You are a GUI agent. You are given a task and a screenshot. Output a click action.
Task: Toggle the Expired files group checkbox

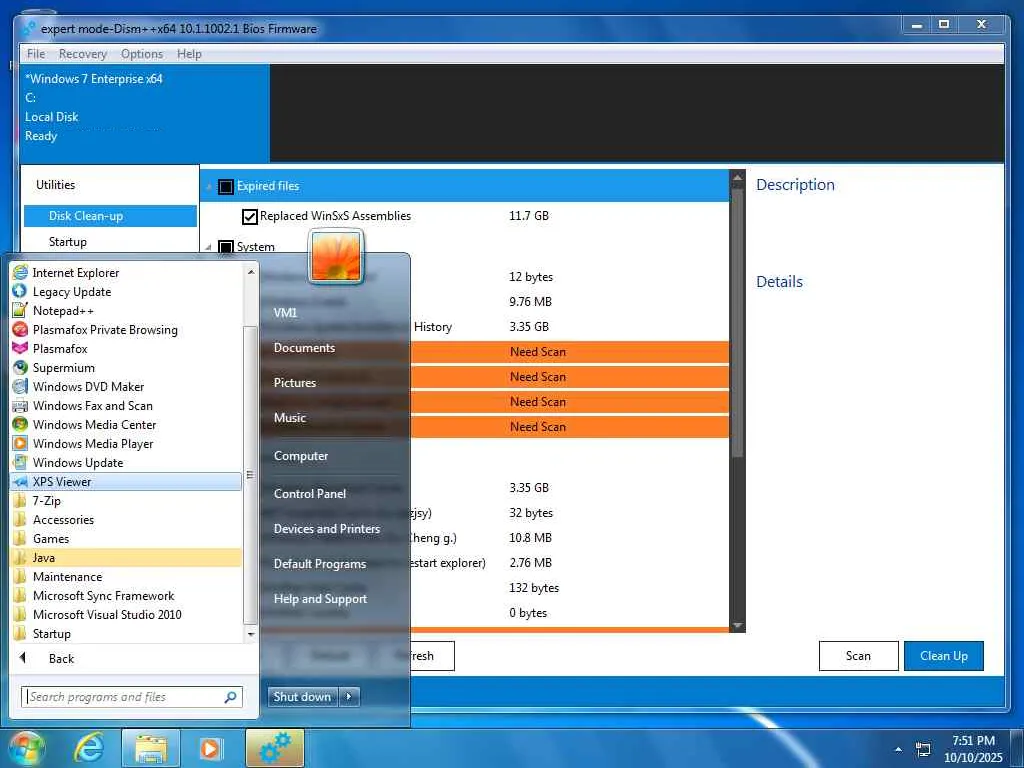point(225,187)
